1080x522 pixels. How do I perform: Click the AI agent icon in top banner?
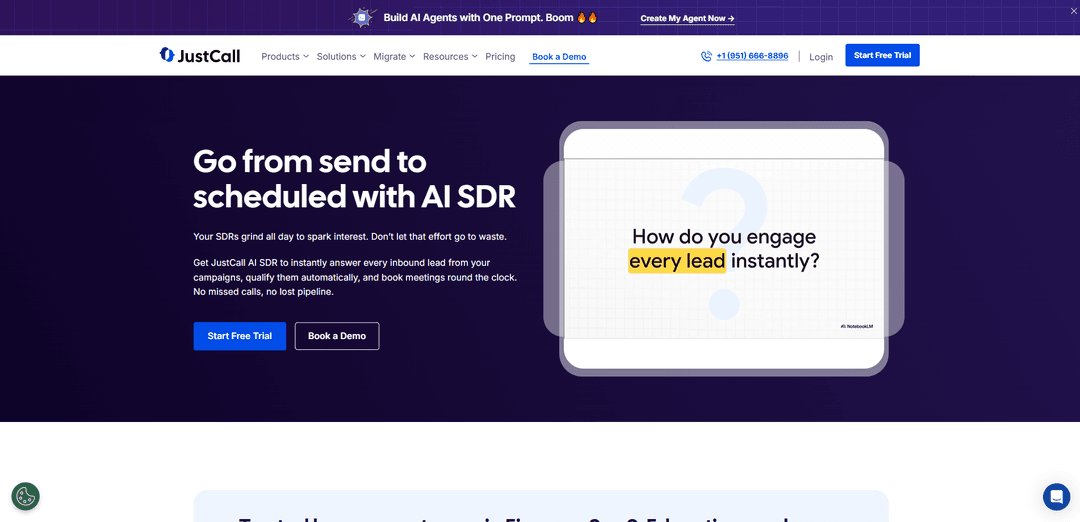click(362, 18)
